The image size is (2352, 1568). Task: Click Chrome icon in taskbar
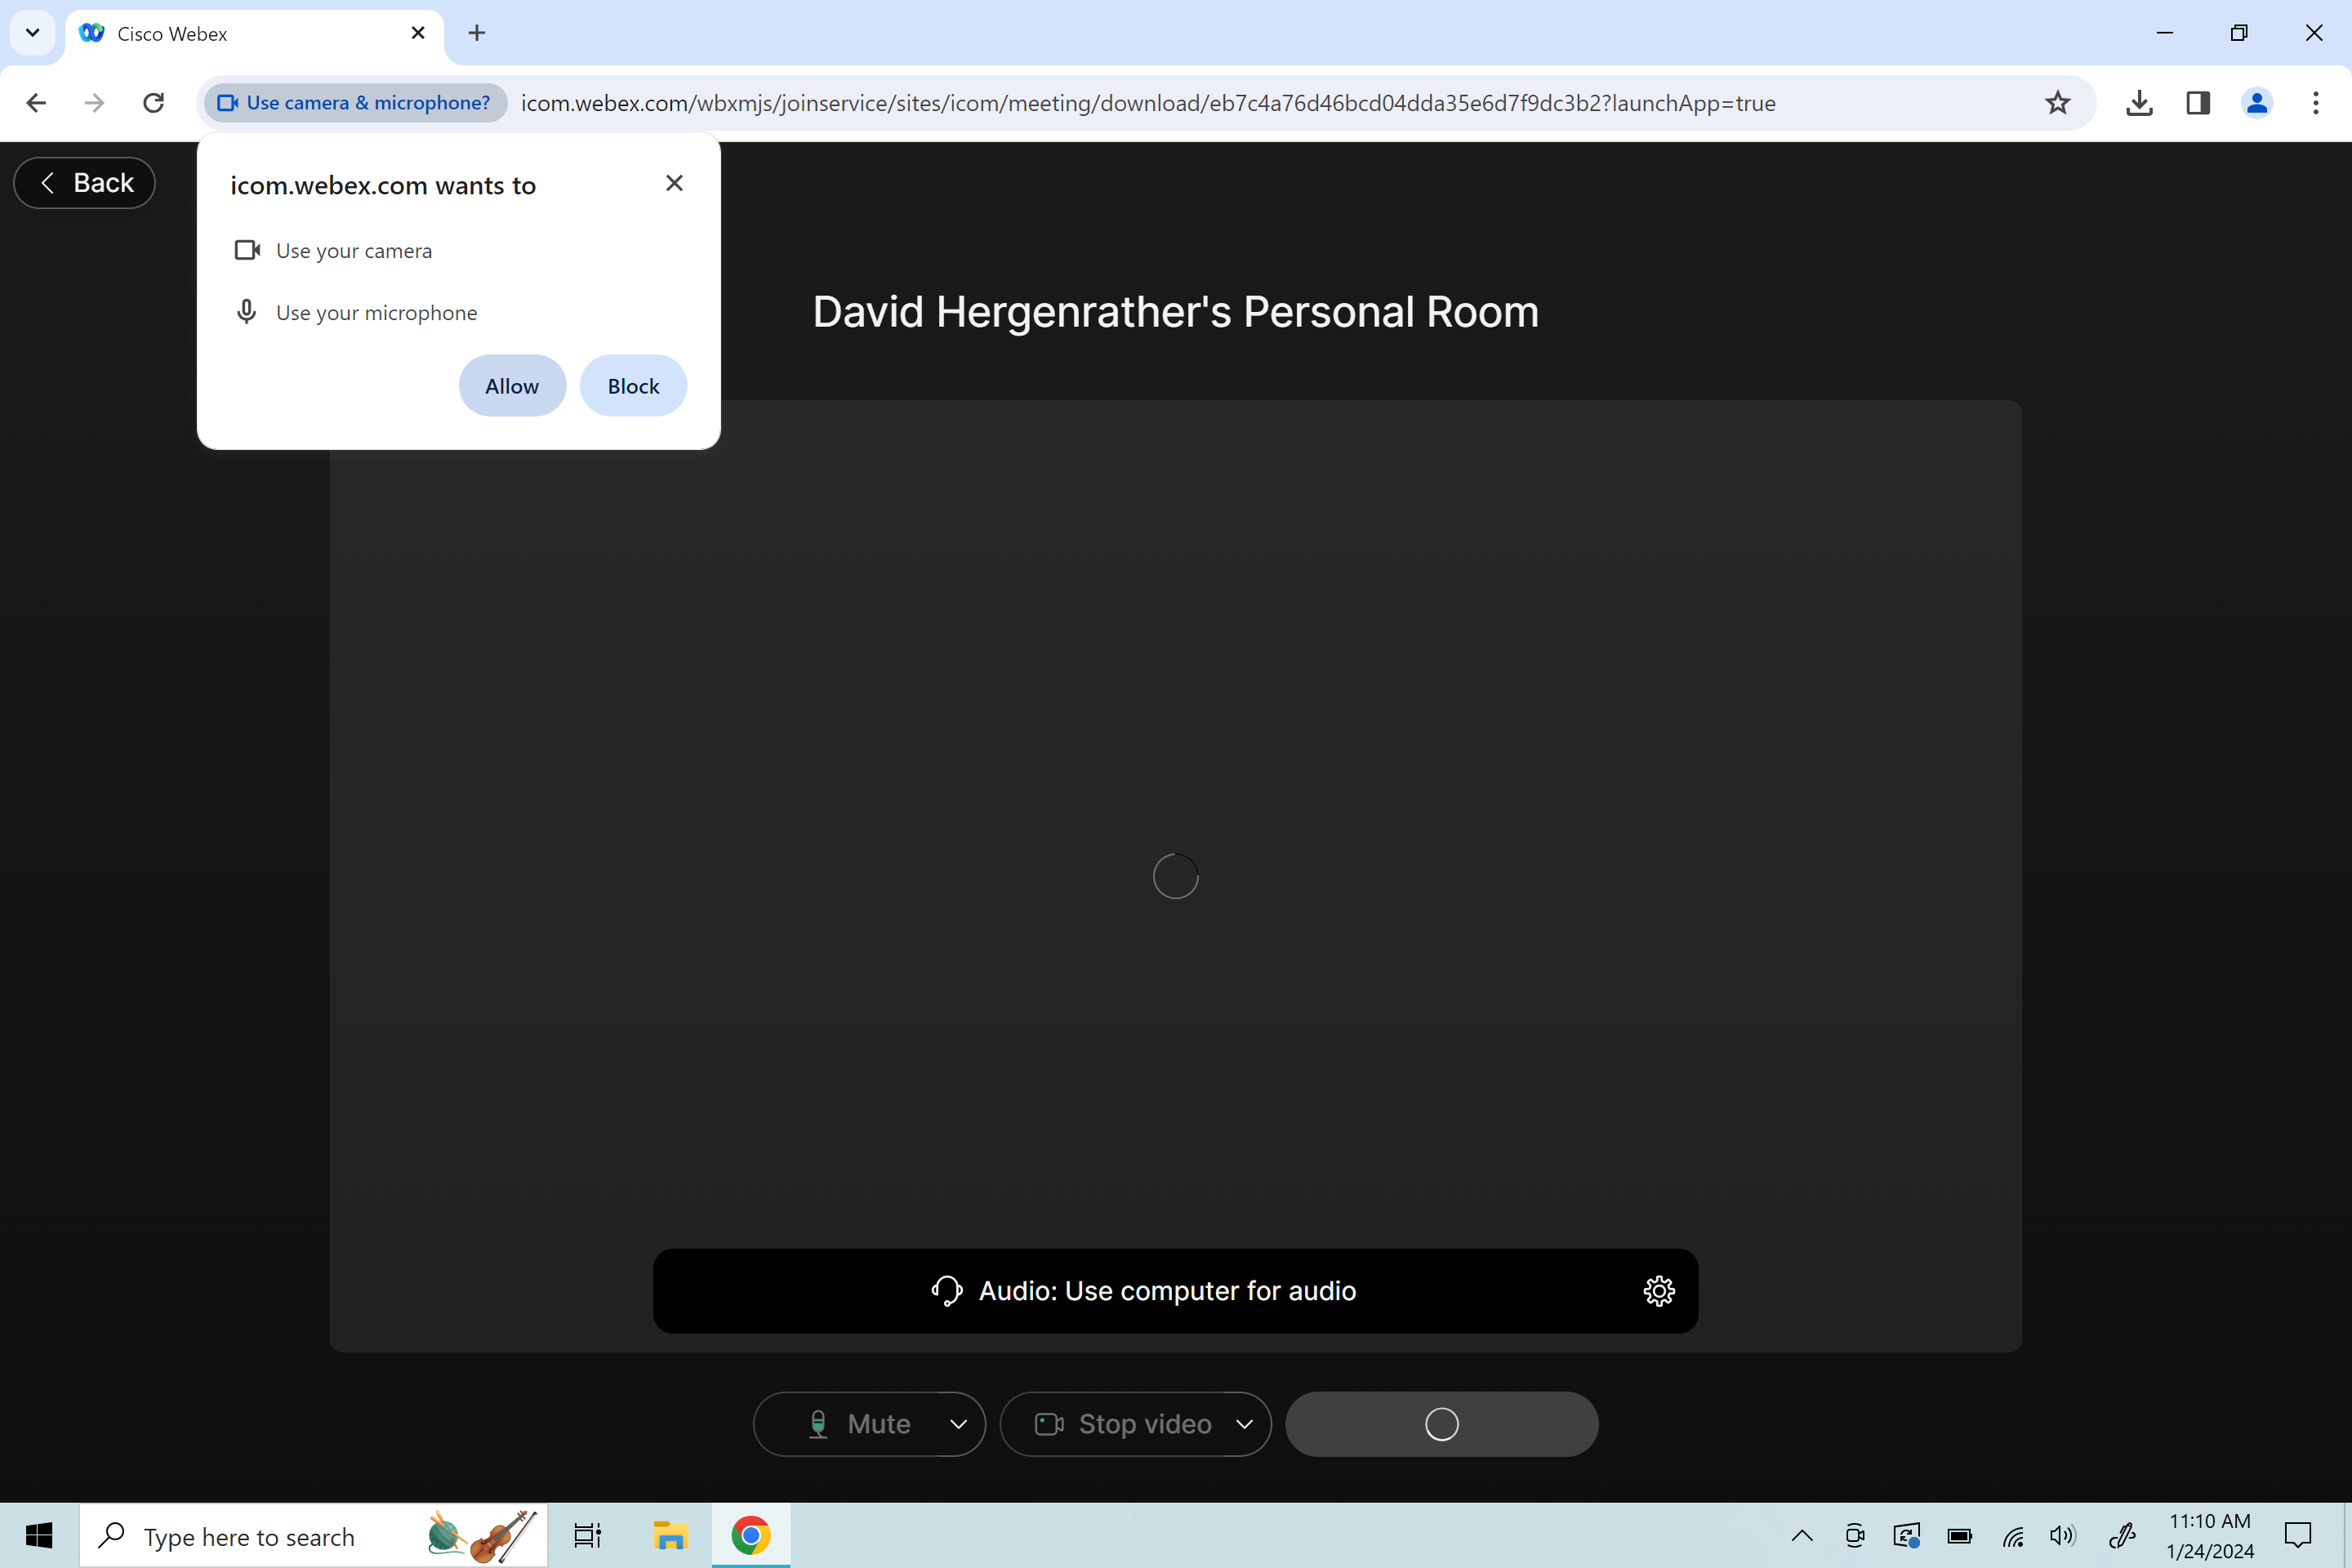point(751,1535)
